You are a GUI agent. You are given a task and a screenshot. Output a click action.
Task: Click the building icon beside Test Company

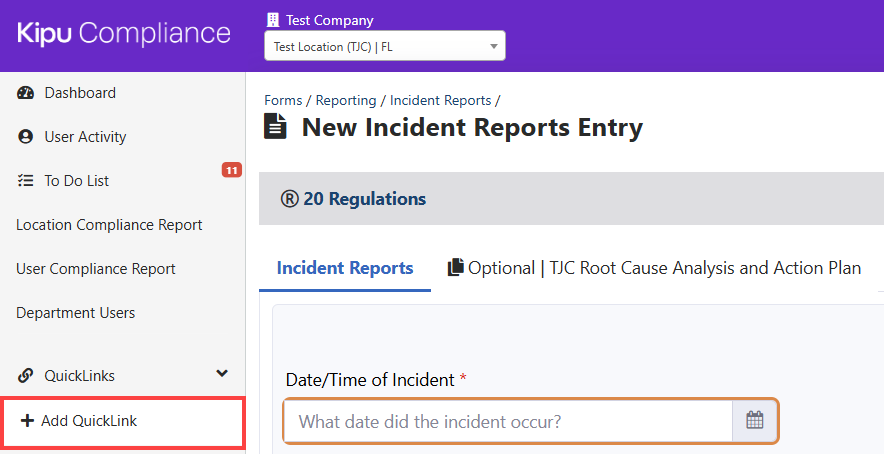273,20
